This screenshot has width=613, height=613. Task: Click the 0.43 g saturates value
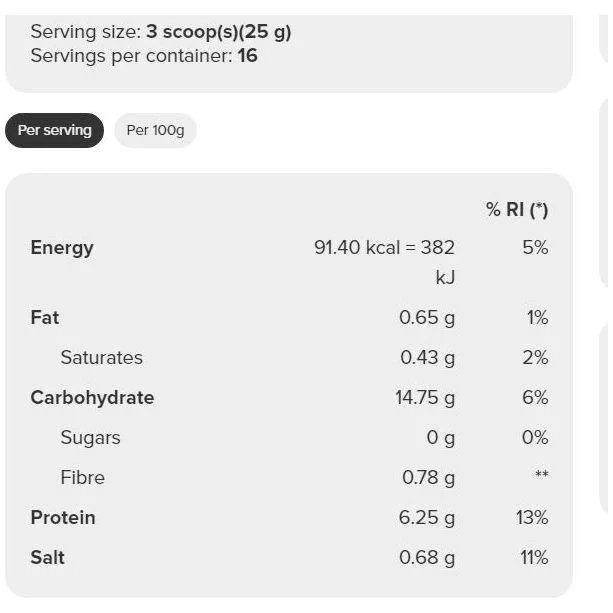tap(427, 358)
